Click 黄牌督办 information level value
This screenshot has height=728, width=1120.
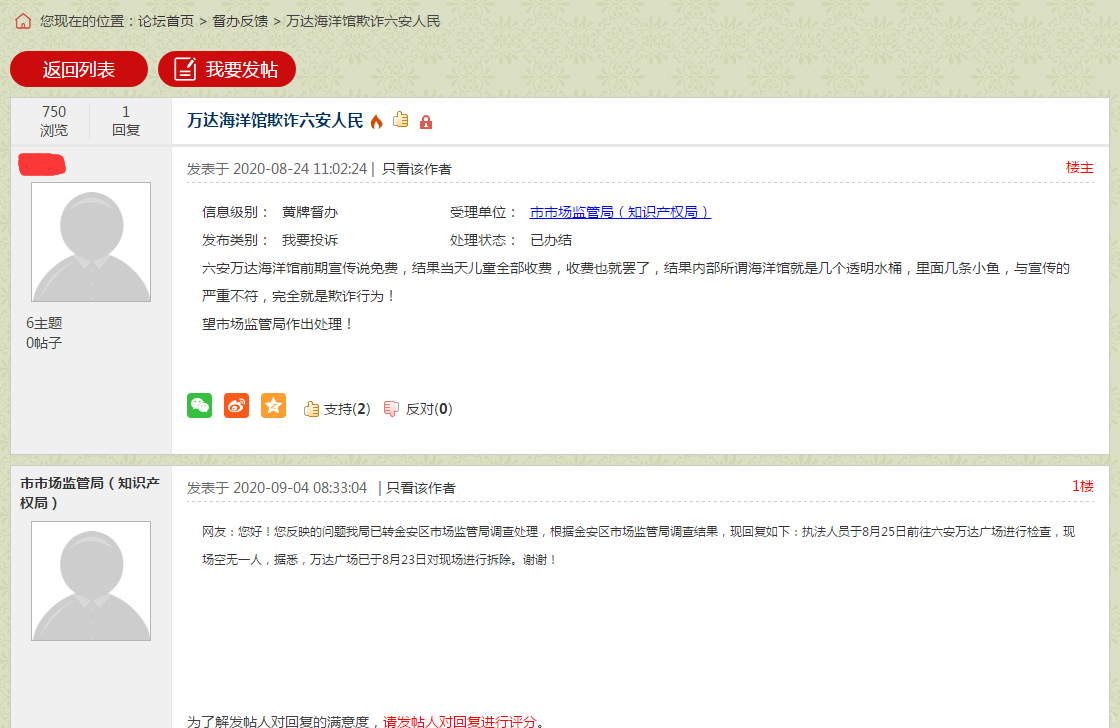309,212
